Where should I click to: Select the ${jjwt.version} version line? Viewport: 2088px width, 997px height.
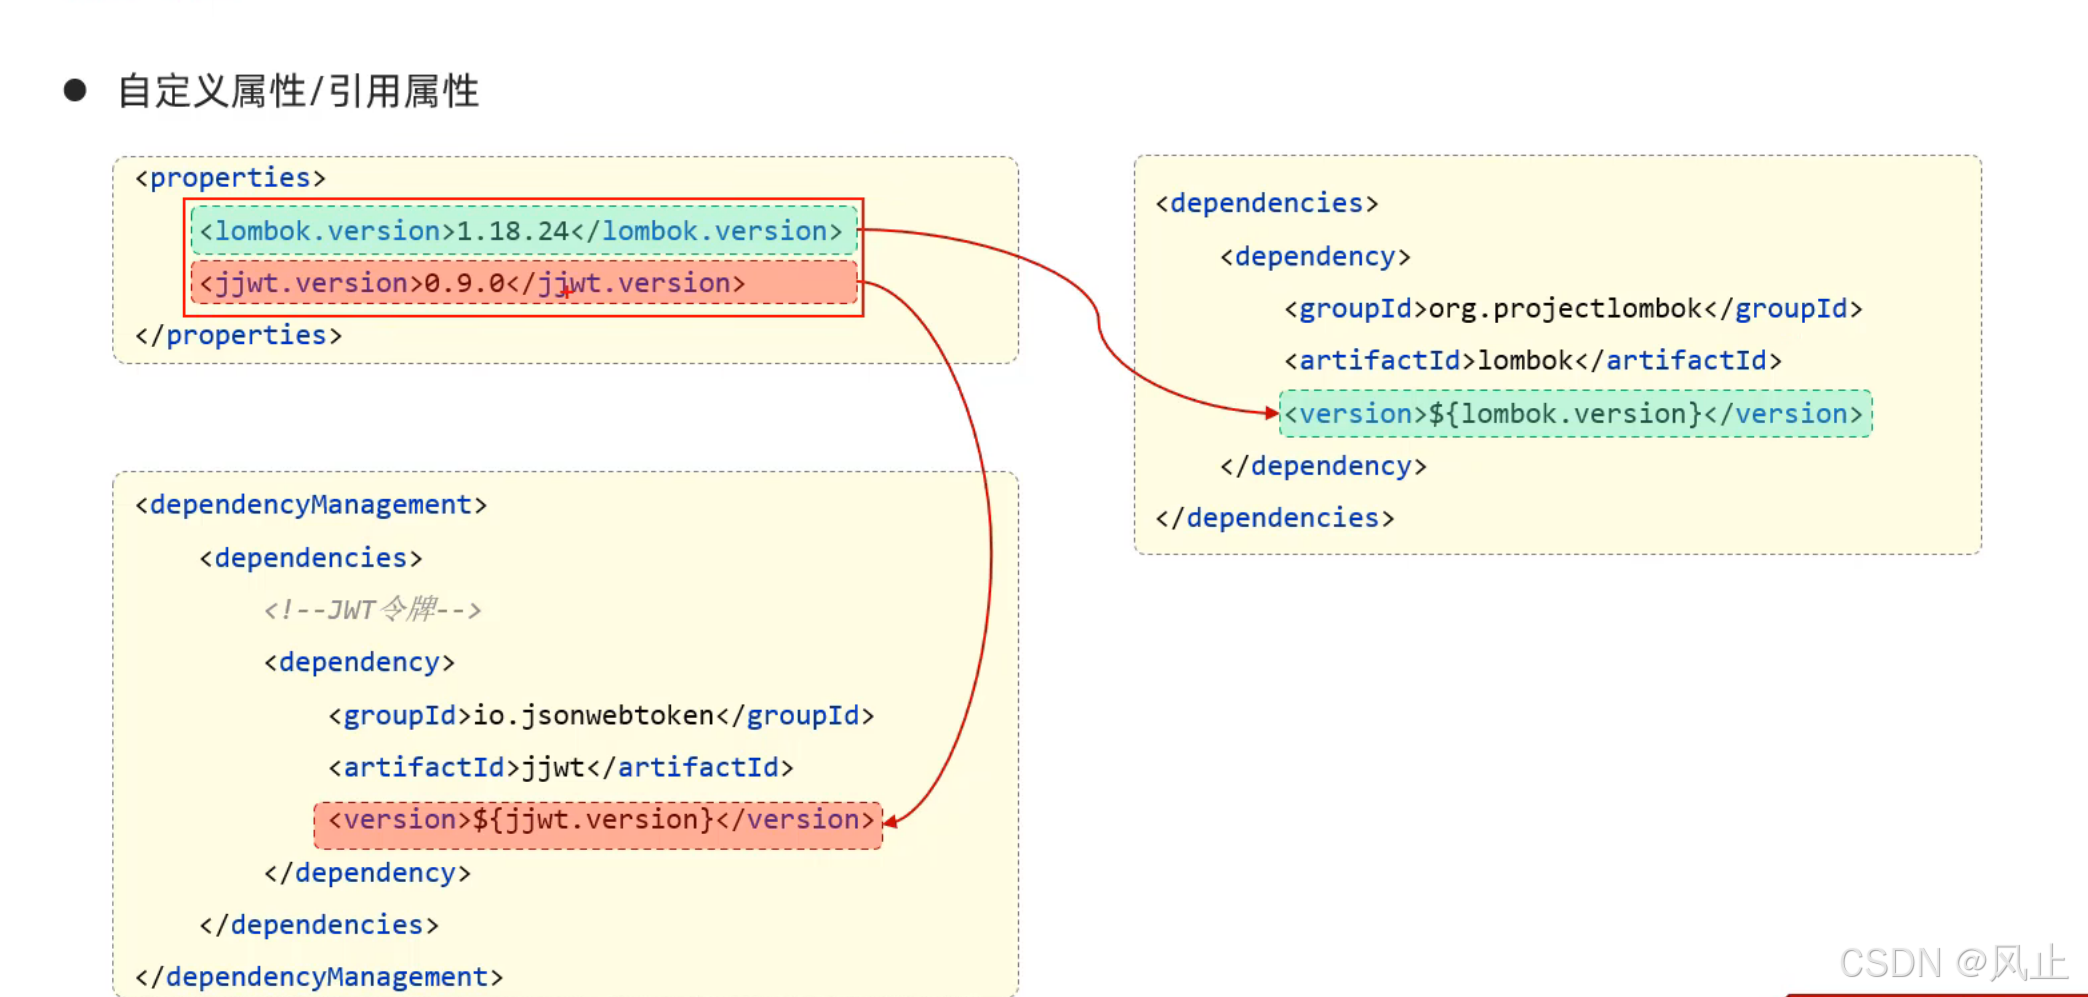click(598, 823)
